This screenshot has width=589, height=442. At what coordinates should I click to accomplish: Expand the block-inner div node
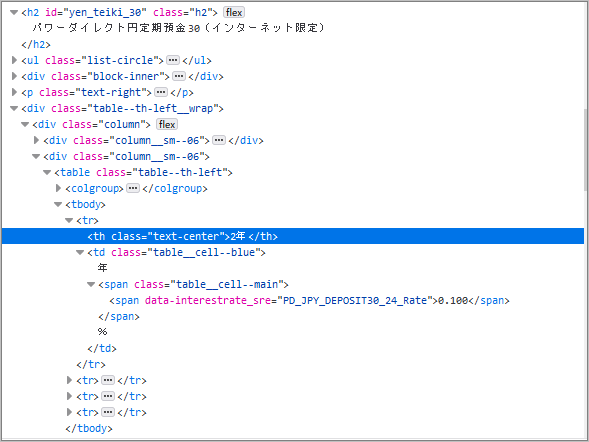pos(14,76)
